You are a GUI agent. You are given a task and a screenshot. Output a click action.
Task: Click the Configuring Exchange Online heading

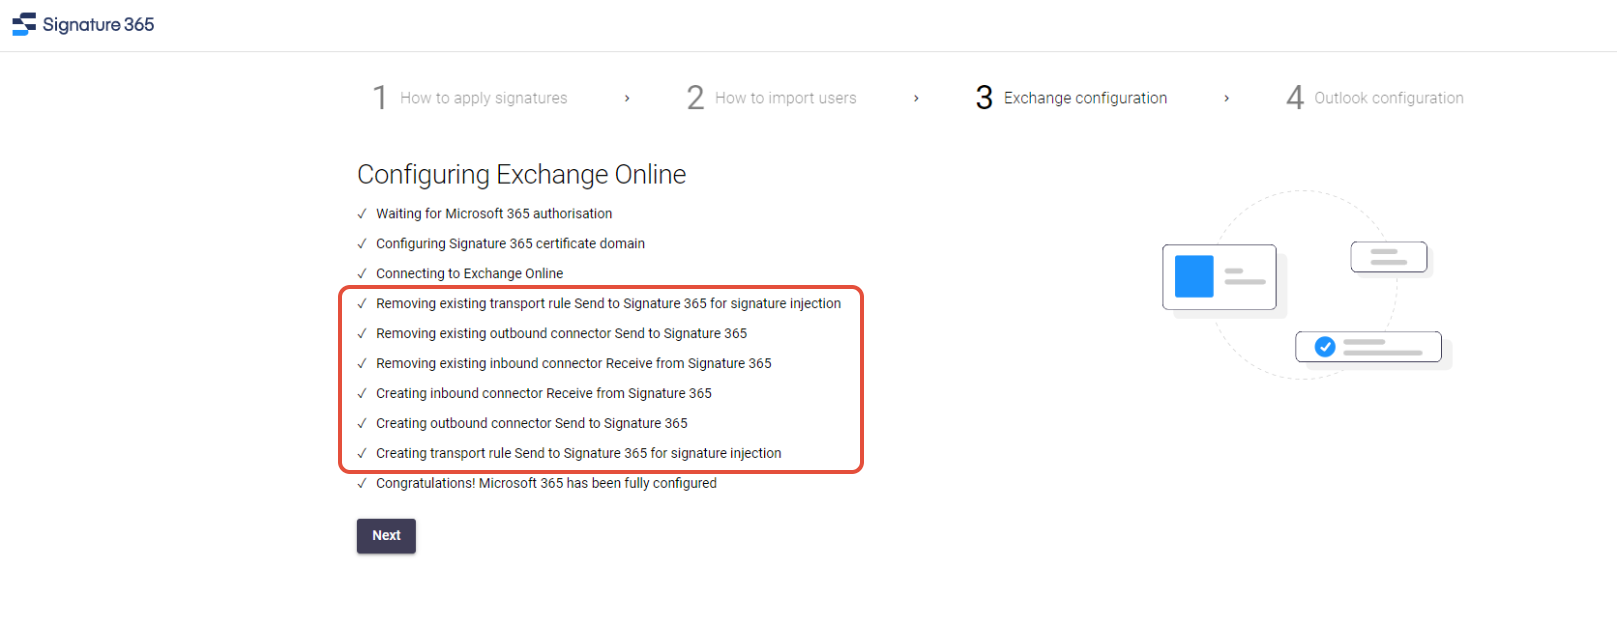pos(521,175)
